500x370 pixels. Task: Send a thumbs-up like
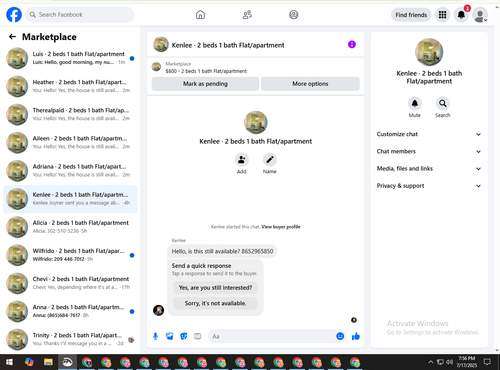click(x=356, y=336)
